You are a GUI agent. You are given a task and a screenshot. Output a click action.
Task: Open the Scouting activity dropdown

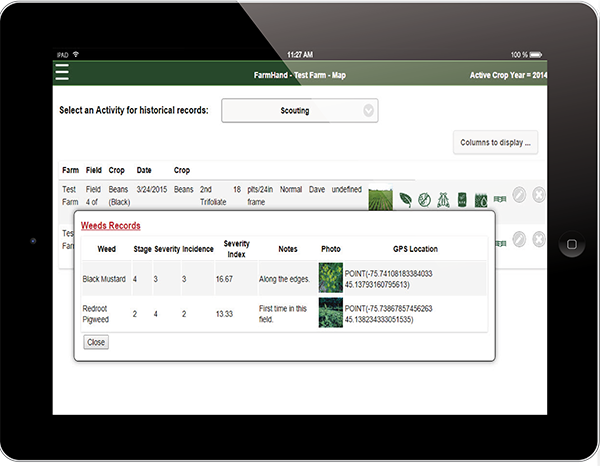(300, 111)
